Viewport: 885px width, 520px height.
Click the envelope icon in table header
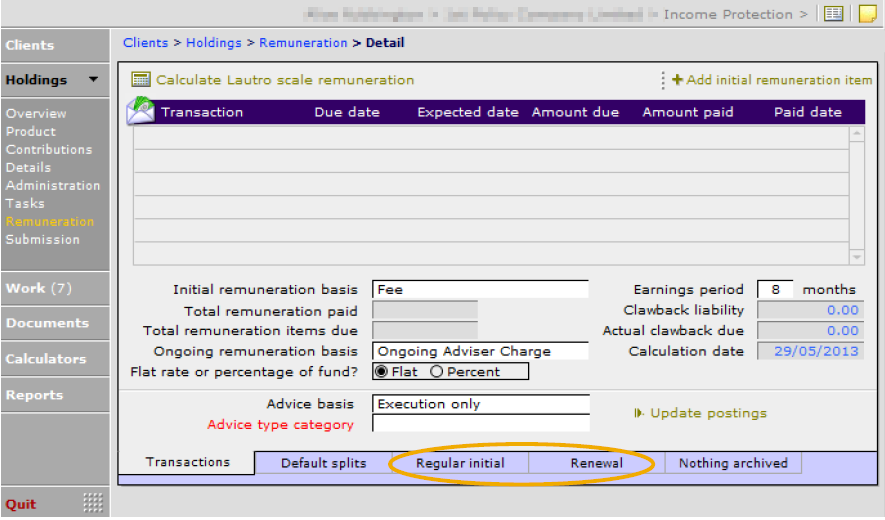click(141, 111)
